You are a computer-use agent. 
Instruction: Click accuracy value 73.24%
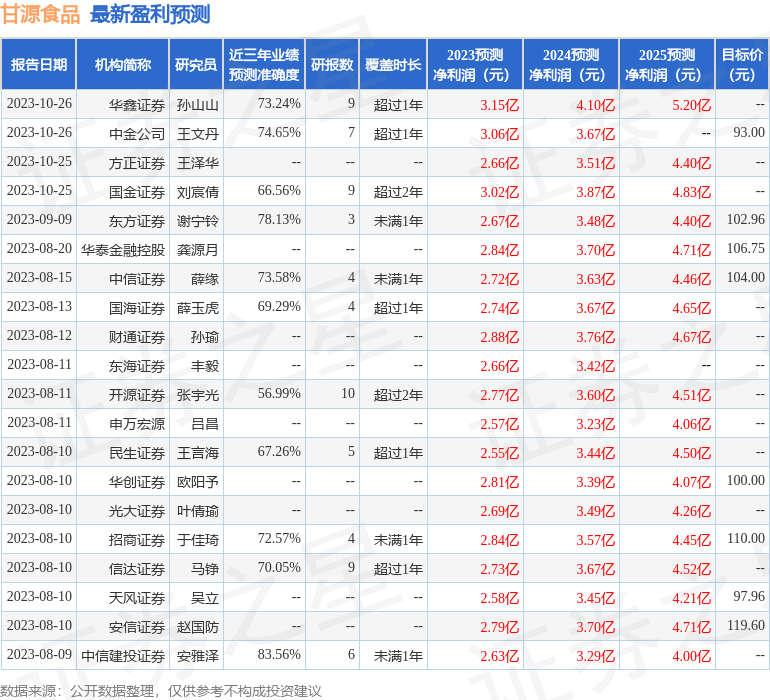[x=279, y=103]
